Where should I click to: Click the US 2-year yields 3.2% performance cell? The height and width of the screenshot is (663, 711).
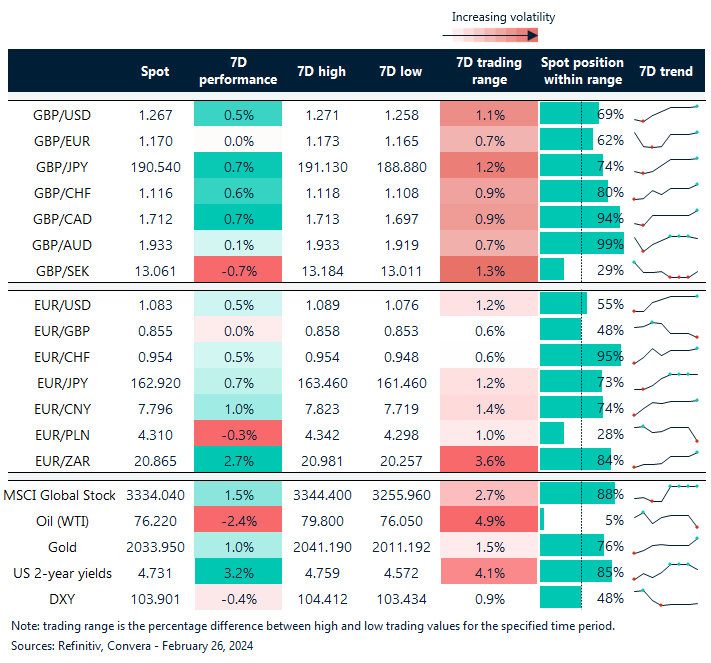tap(237, 573)
